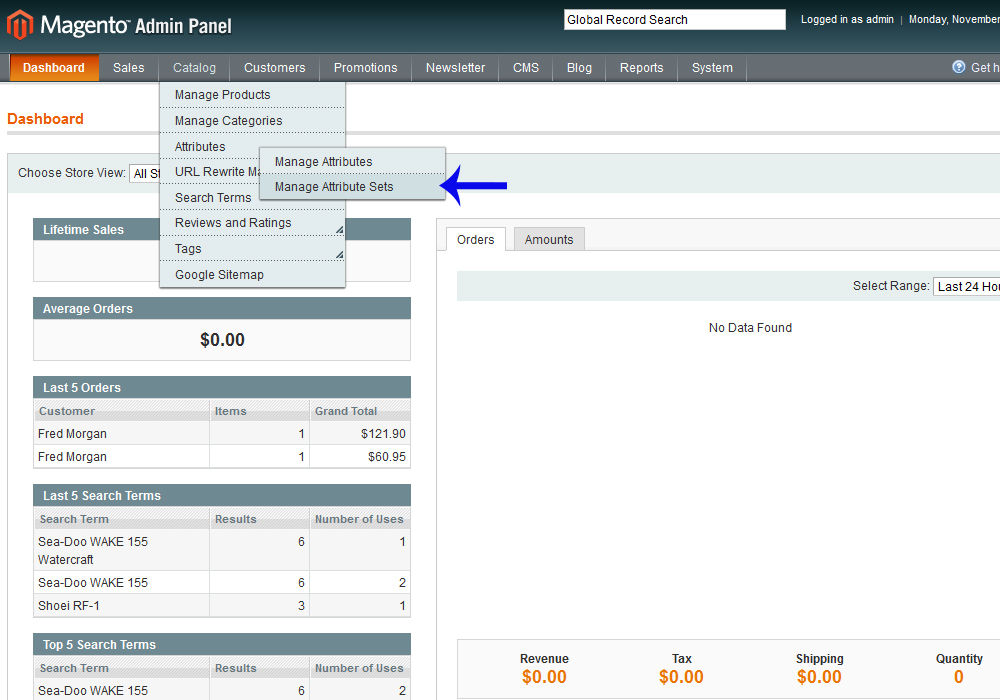
Task: Choose the Attributes submenu entry
Action: click(210, 147)
